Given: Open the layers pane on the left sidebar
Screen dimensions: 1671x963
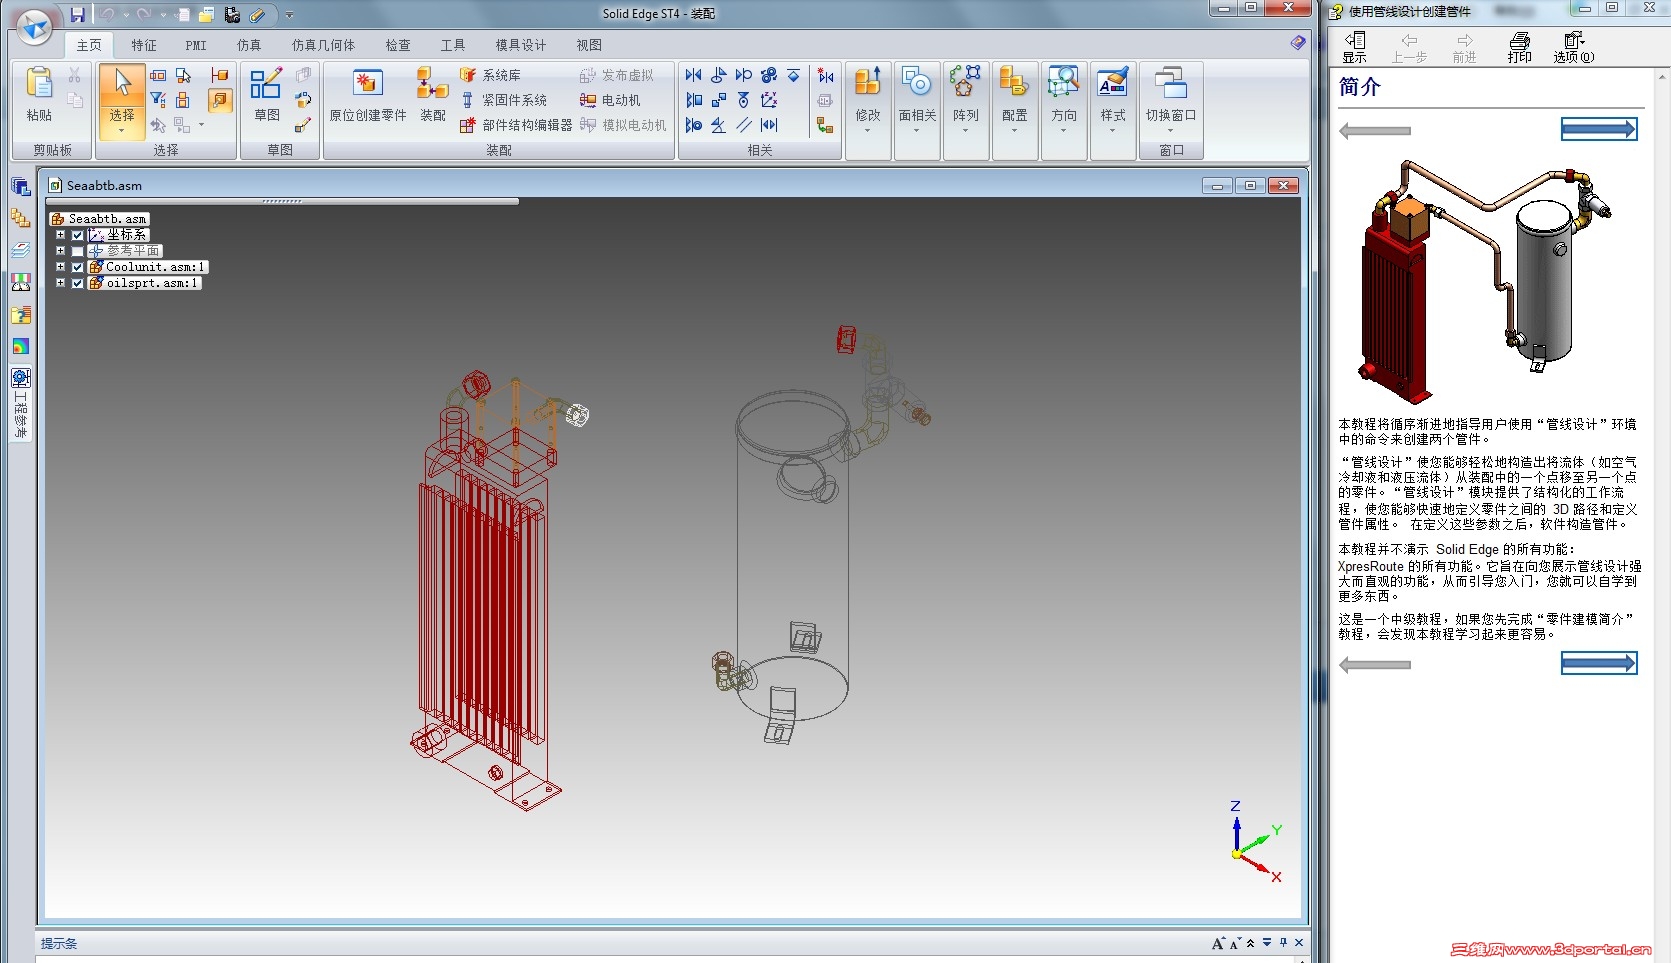Looking at the screenshot, I should click(x=21, y=250).
